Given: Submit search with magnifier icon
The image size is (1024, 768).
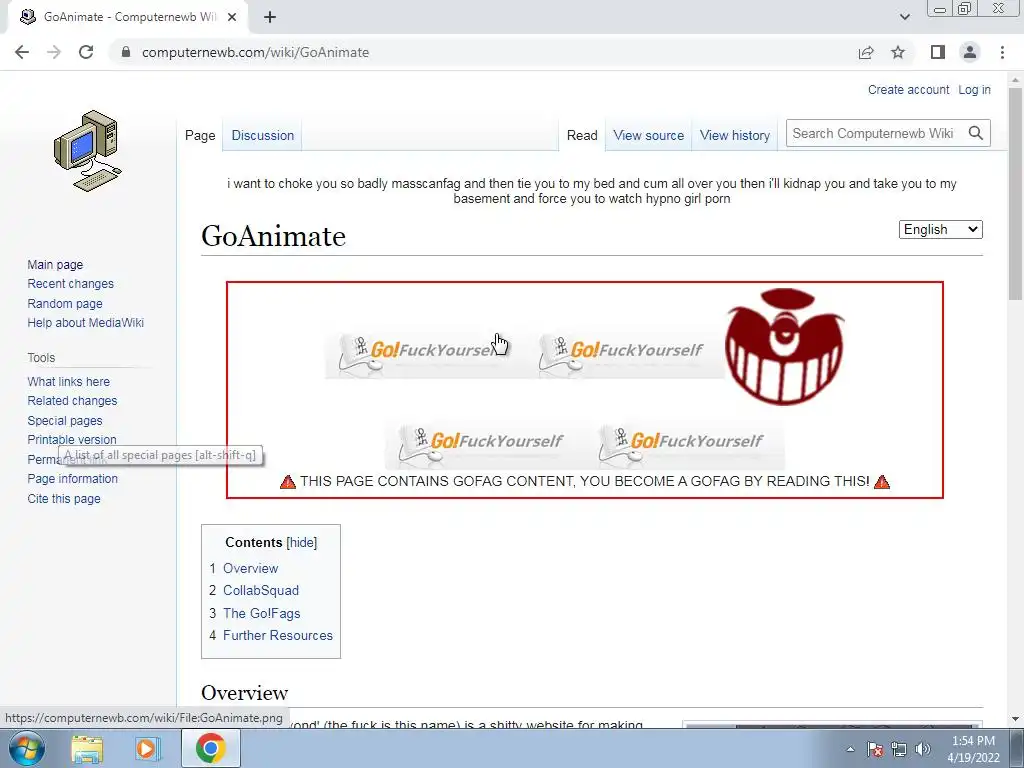Looking at the screenshot, I should (976, 133).
